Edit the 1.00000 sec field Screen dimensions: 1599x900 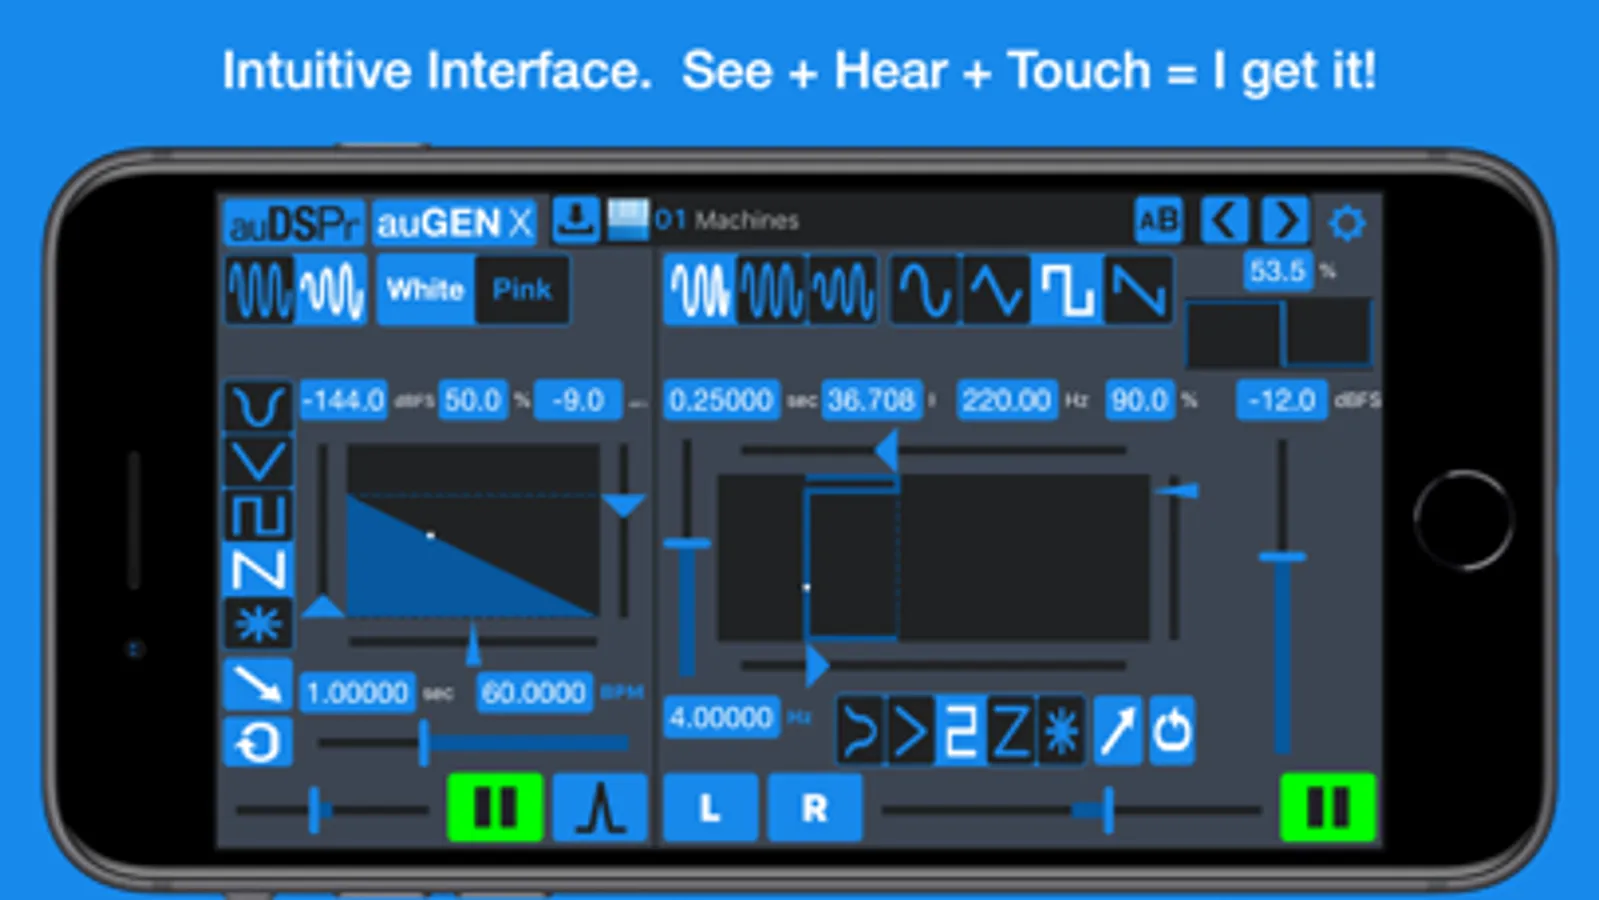coord(357,692)
